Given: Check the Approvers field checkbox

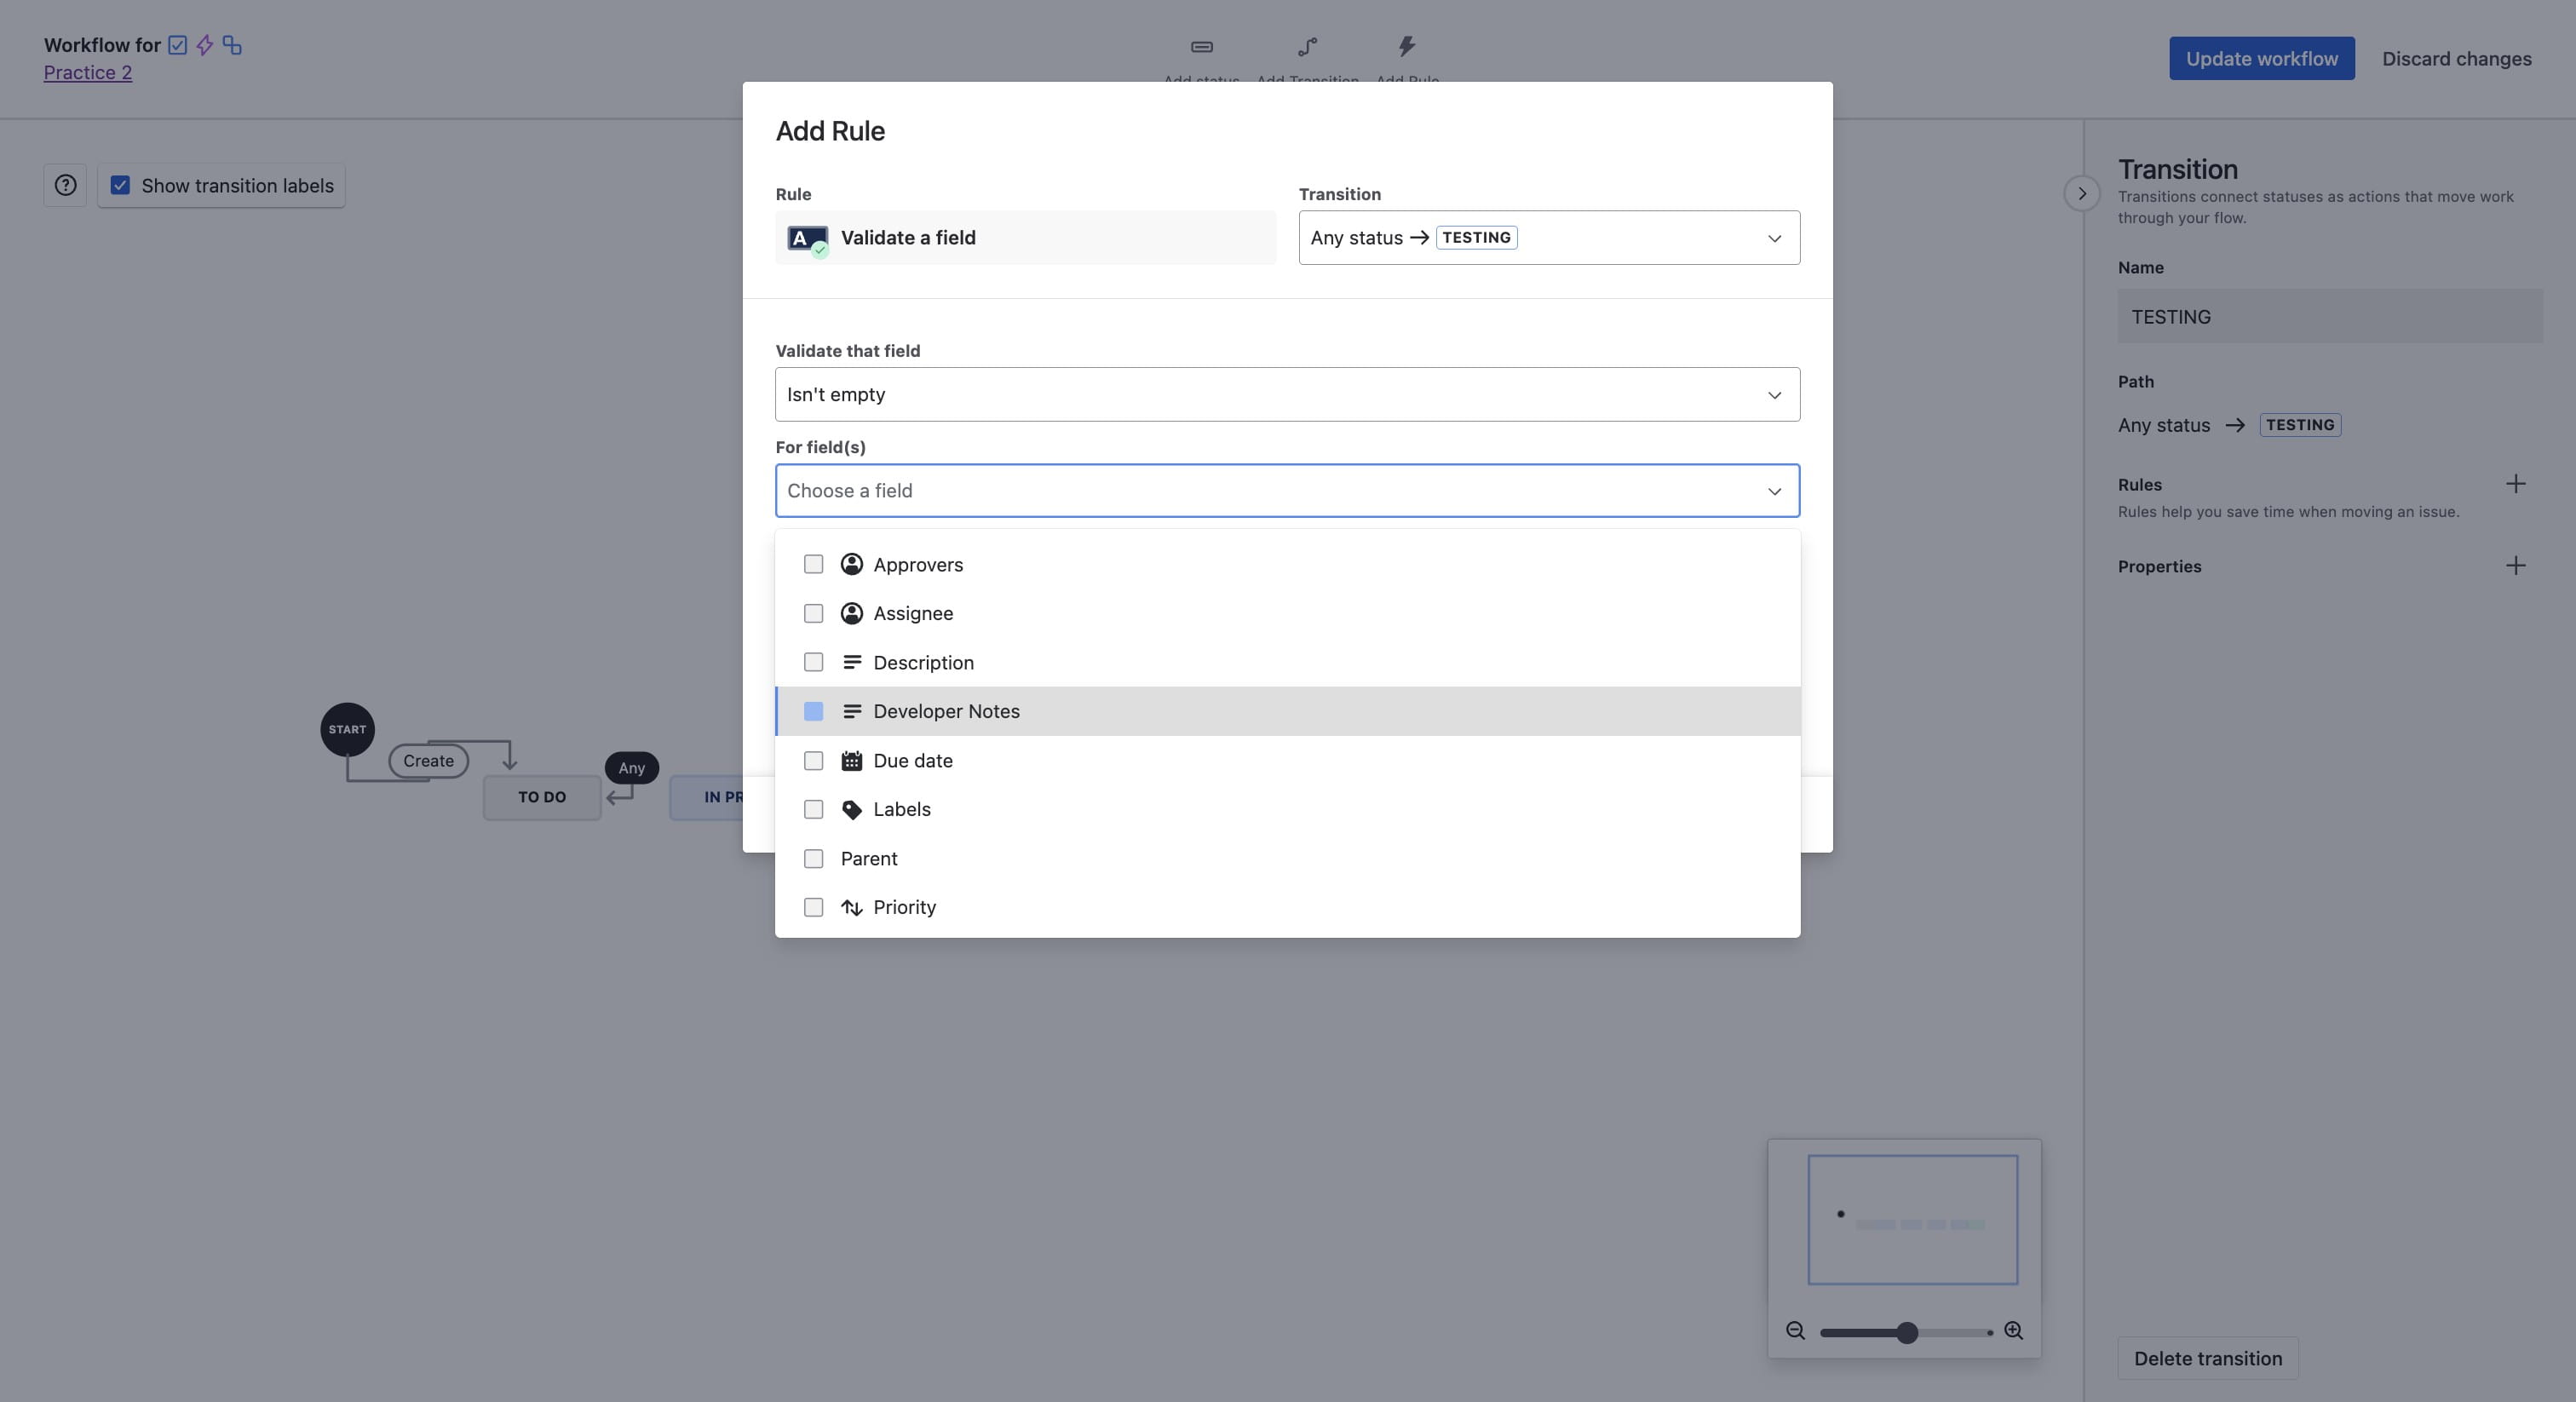Looking at the screenshot, I should [x=814, y=564].
